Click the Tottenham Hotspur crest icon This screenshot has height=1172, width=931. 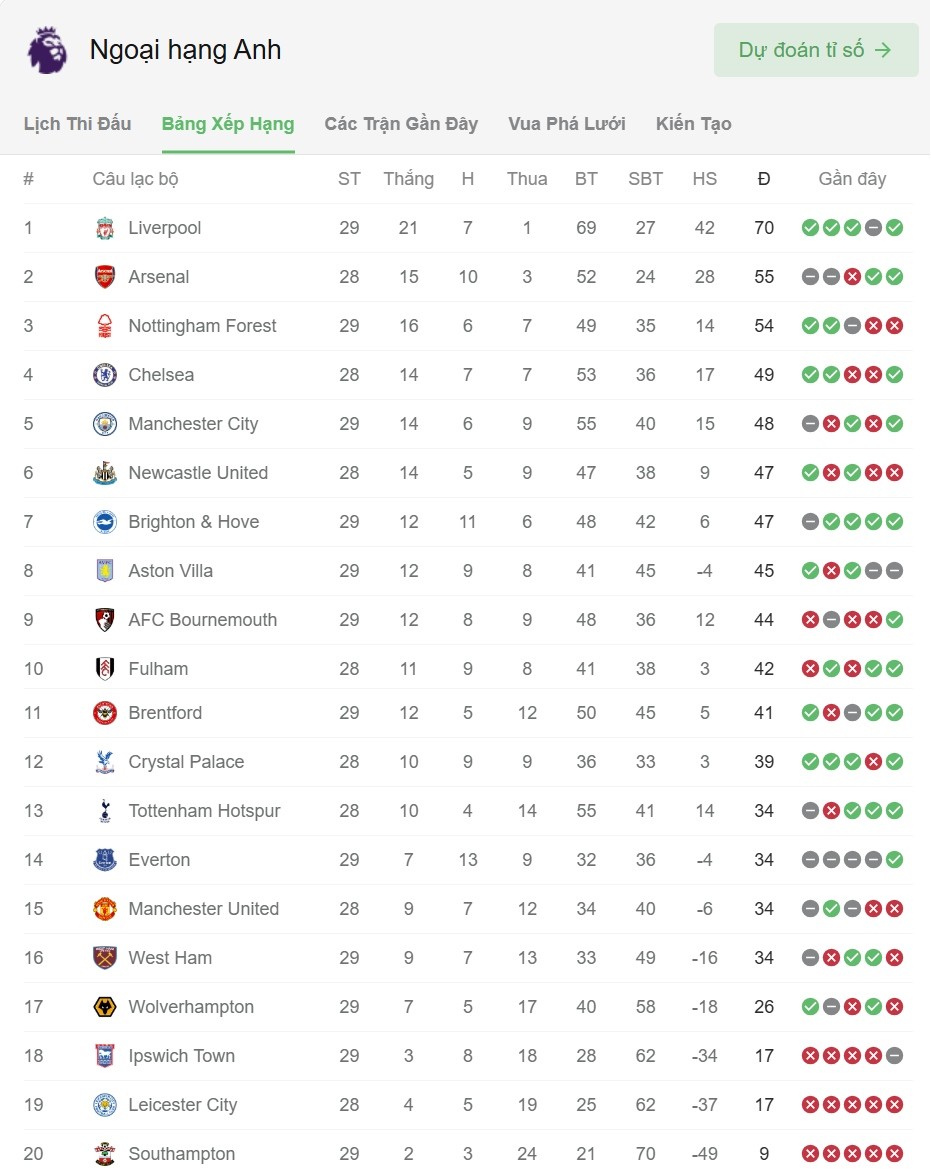point(105,811)
